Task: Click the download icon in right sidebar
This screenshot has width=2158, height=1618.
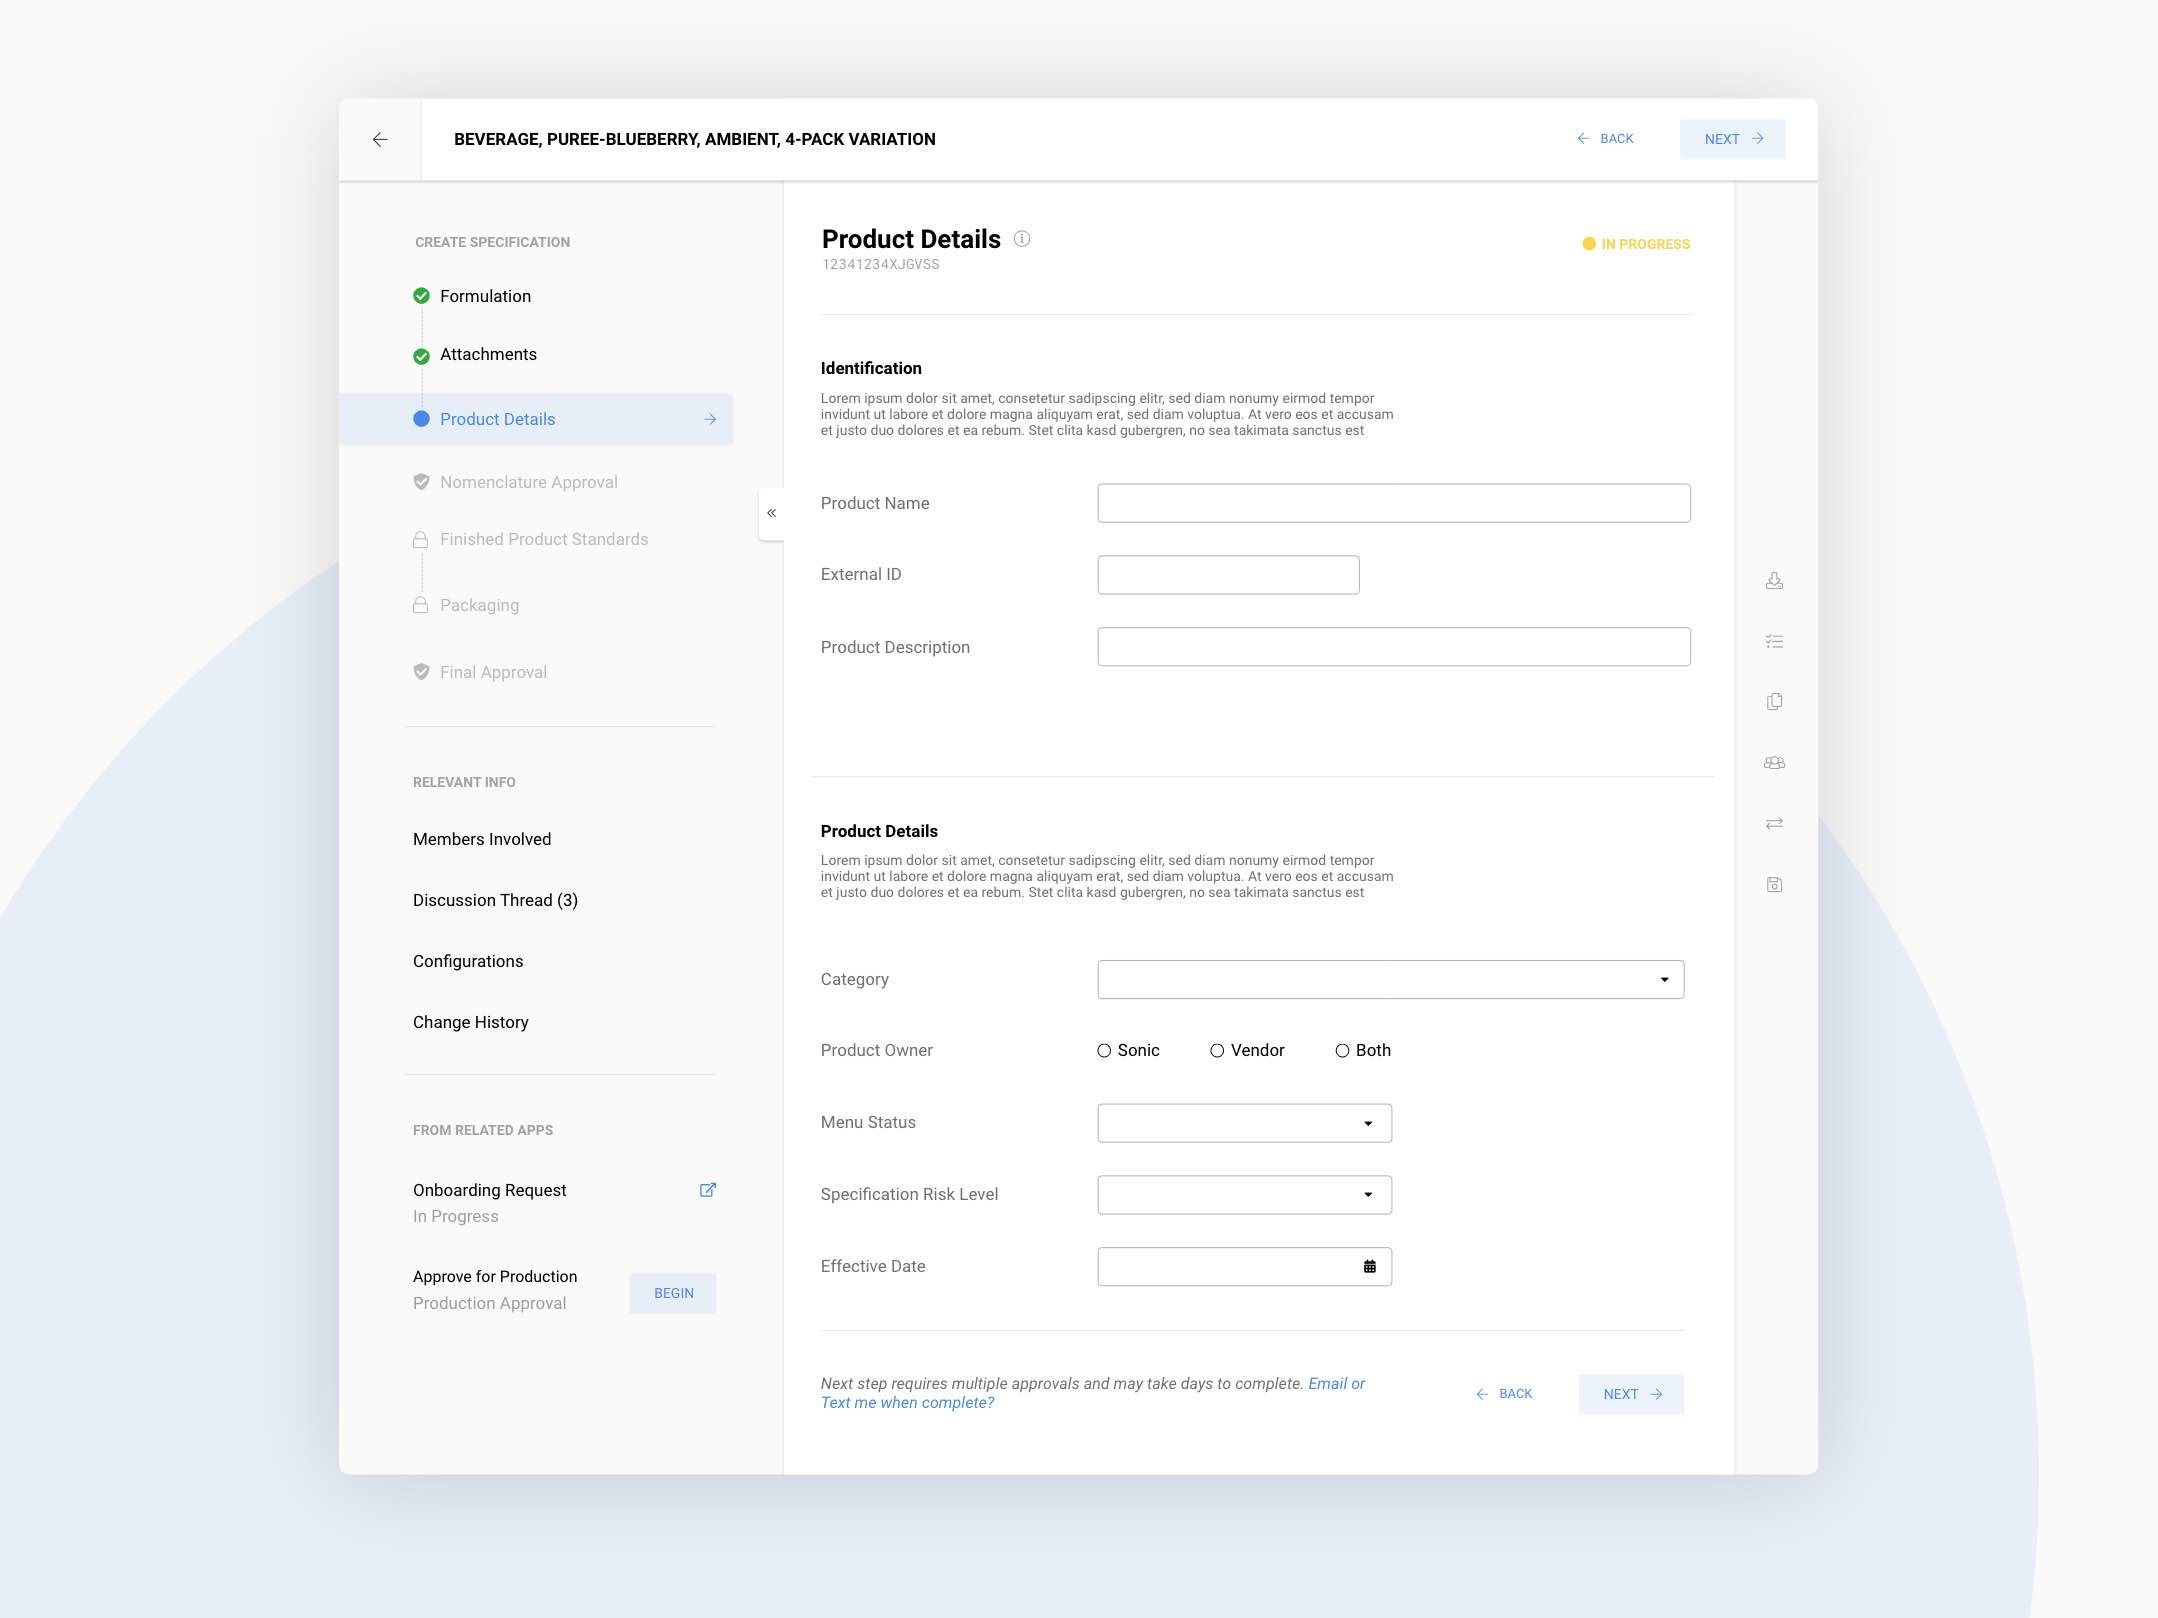Action: [1774, 581]
